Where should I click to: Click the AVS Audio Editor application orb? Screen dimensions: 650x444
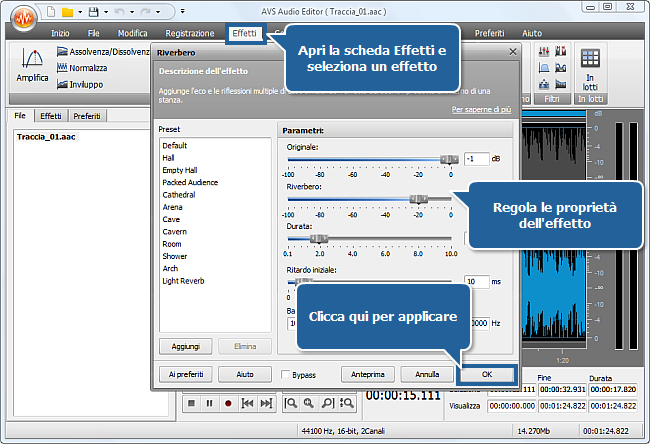[x=23, y=18]
